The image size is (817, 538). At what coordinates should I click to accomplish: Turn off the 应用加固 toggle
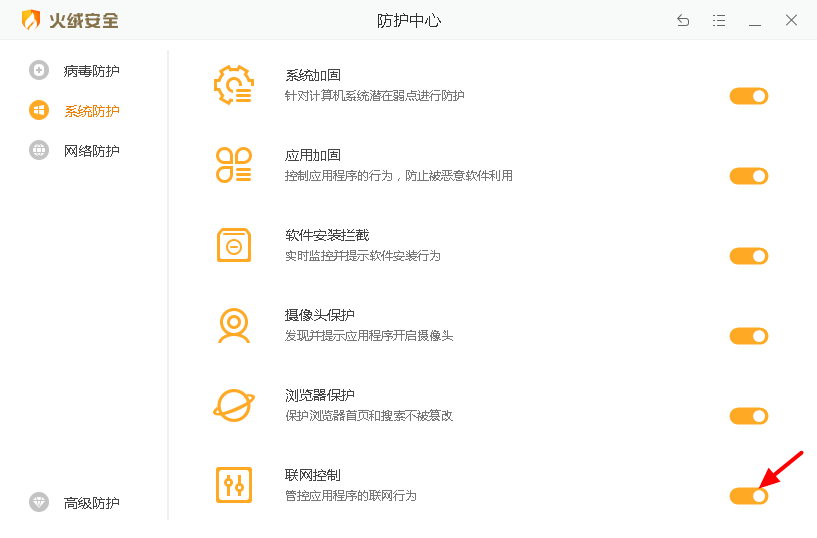(748, 176)
